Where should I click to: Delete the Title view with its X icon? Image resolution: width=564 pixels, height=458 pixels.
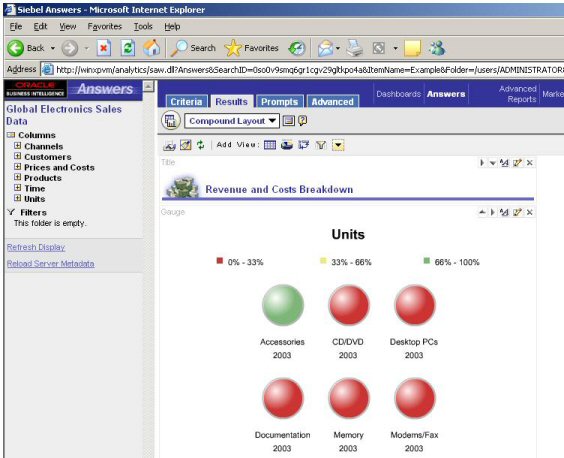tap(529, 163)
